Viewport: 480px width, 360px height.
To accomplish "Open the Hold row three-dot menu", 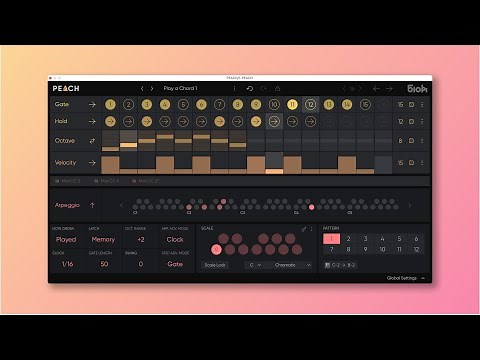I will tap(422, 121).
